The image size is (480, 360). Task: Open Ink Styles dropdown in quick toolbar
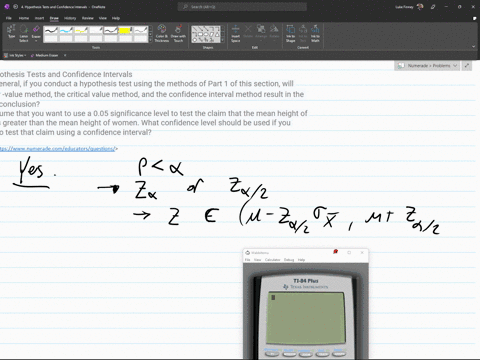tap(15, 55)
